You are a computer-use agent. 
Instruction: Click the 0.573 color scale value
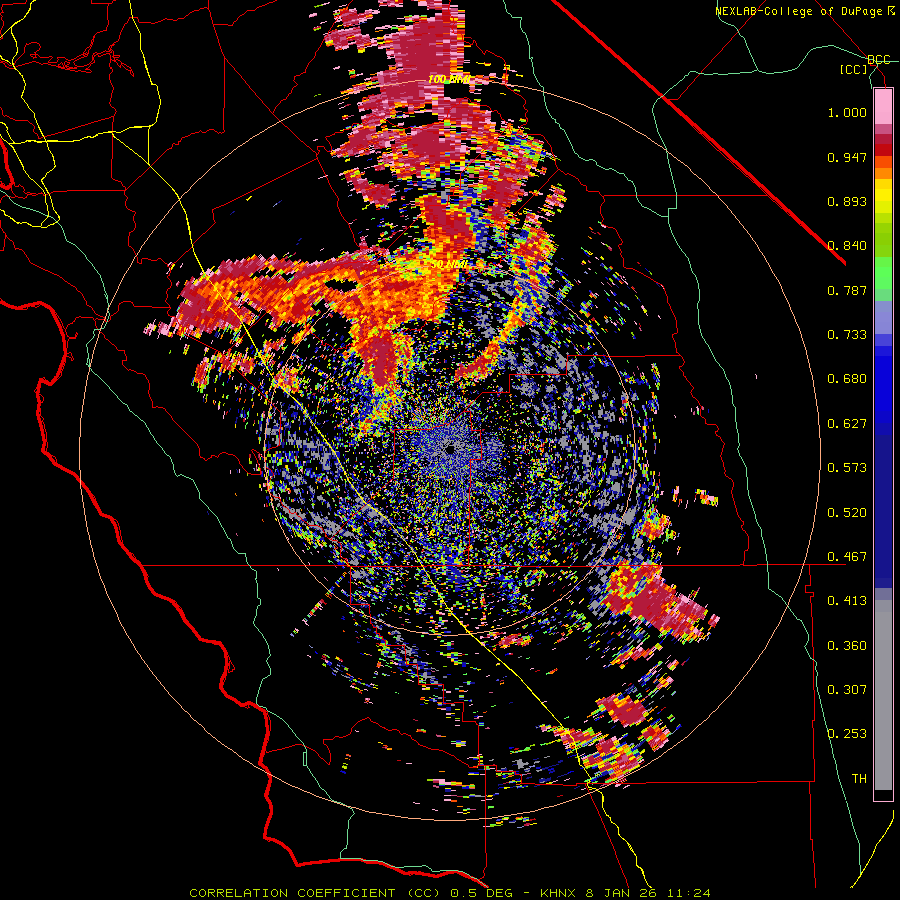tap(847, 468)
